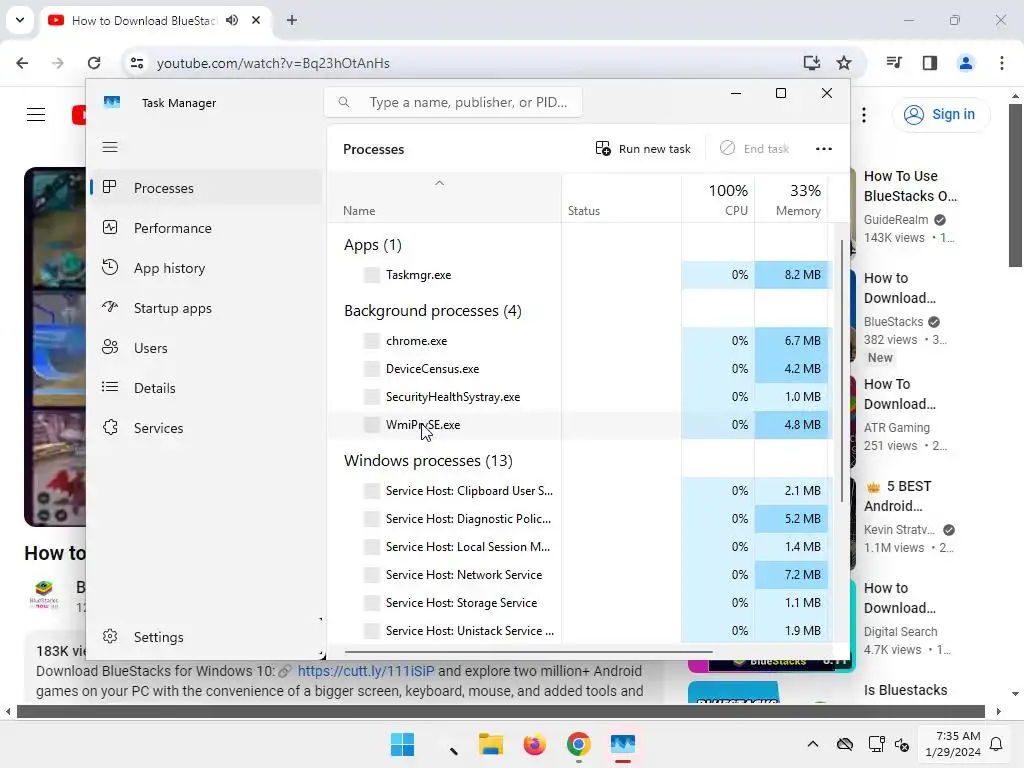Click End task button
This screenshot has width=1024, height=768.
(x=754, y=149)
